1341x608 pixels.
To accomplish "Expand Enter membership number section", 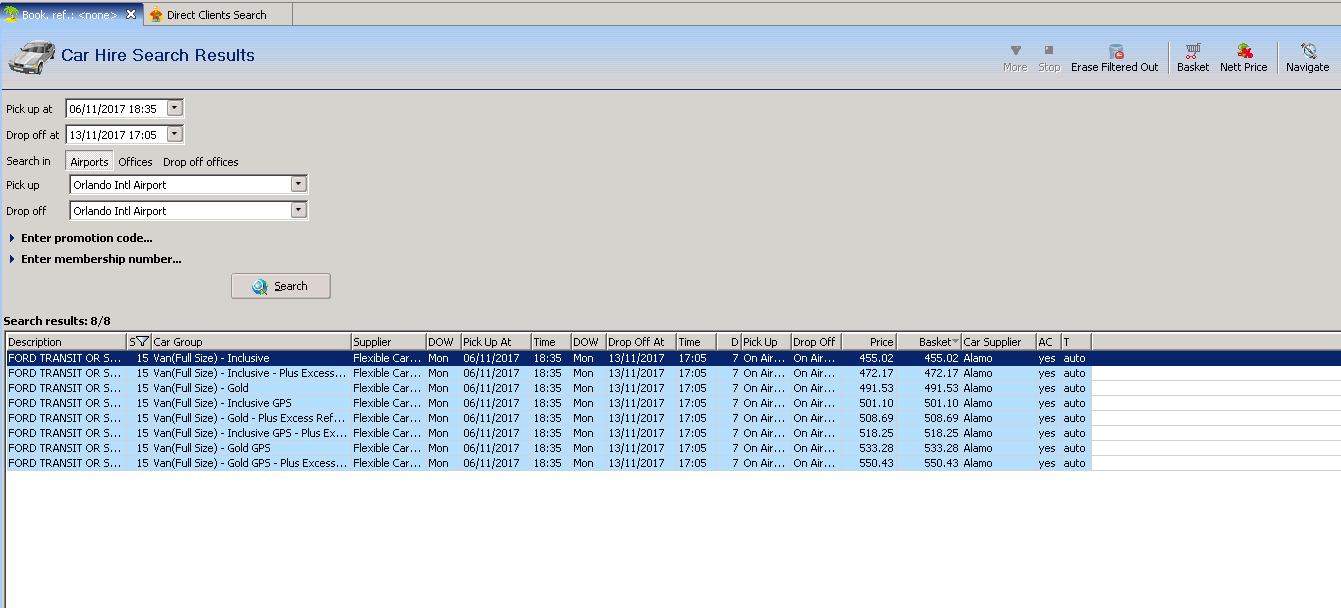I will pyautogui.click(x=95, y=259).
